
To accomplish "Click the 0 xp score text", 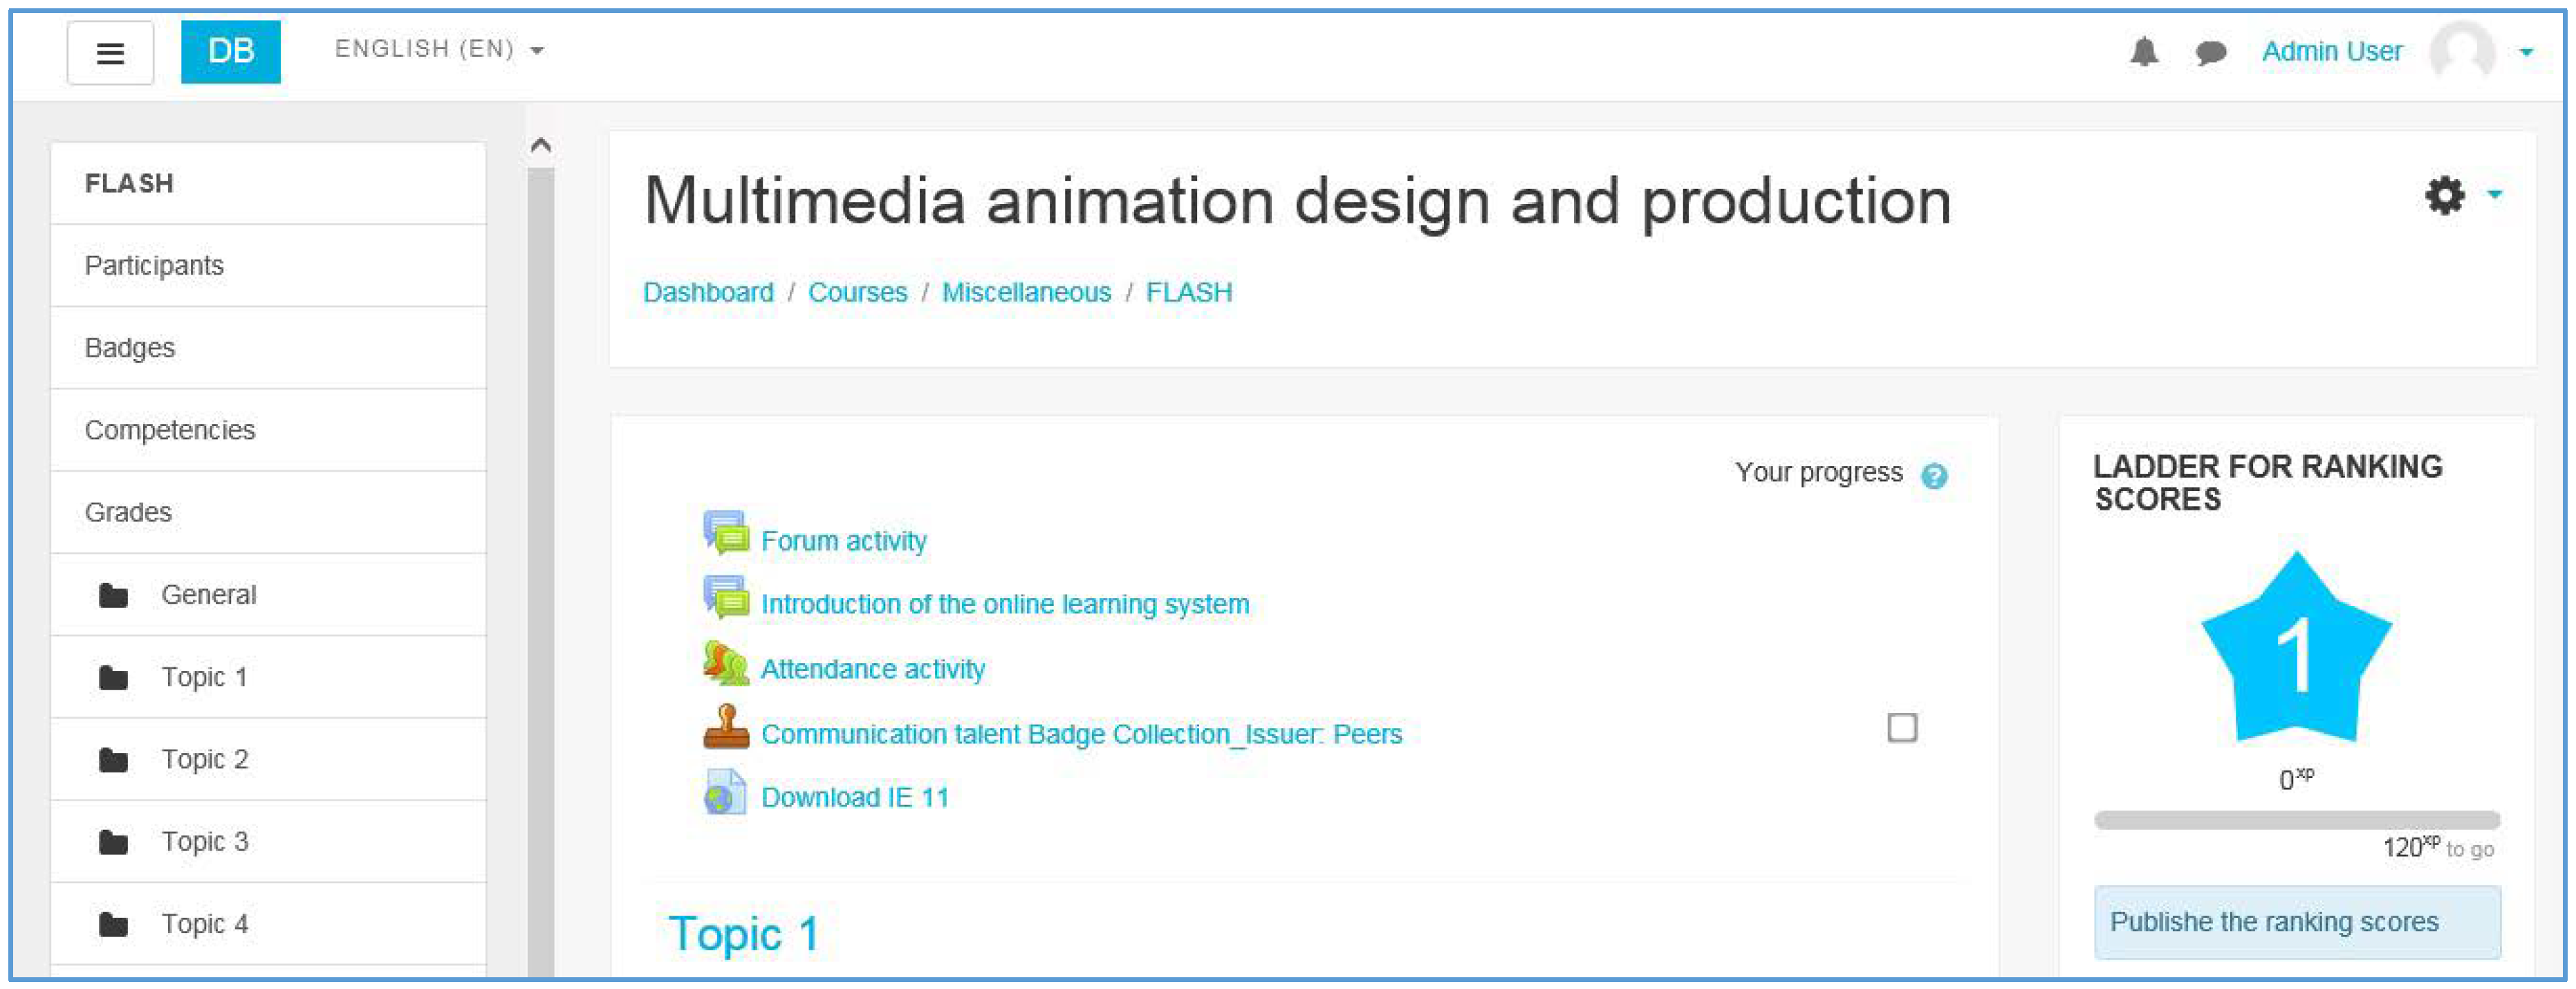I will point(2296,779).
